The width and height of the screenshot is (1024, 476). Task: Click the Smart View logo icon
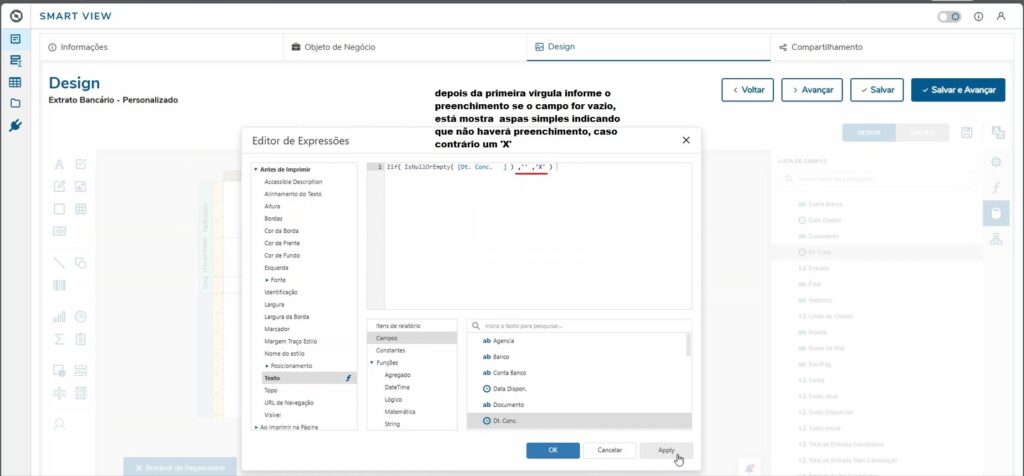coord(15,16)
